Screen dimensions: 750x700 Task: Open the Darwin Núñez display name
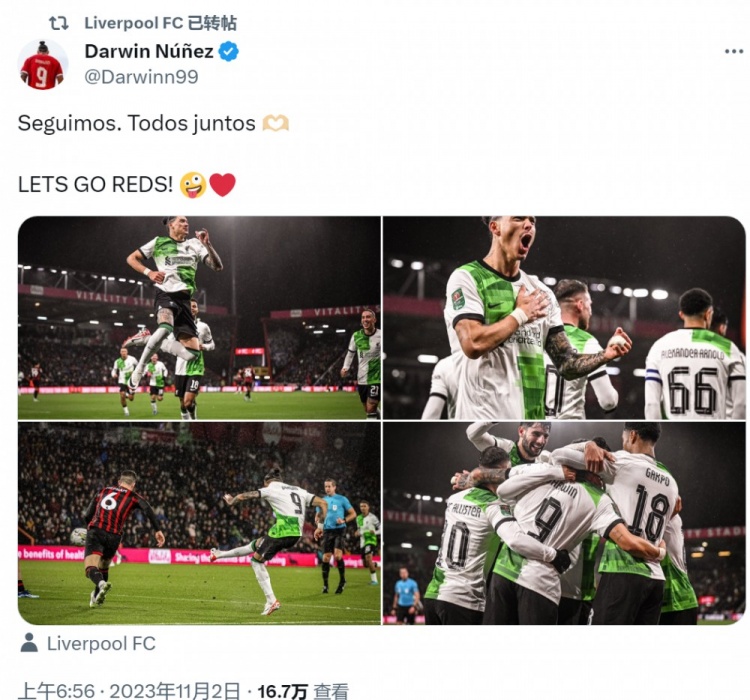149,51
